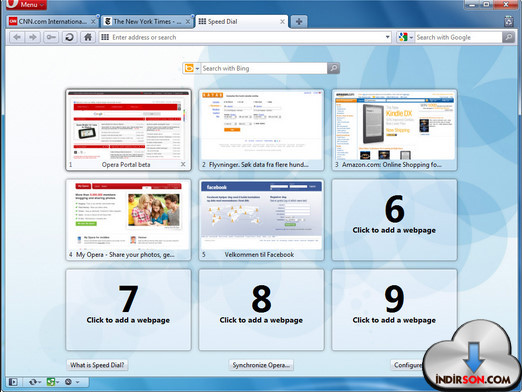Open Opera Link sync status dropdown

34,382
